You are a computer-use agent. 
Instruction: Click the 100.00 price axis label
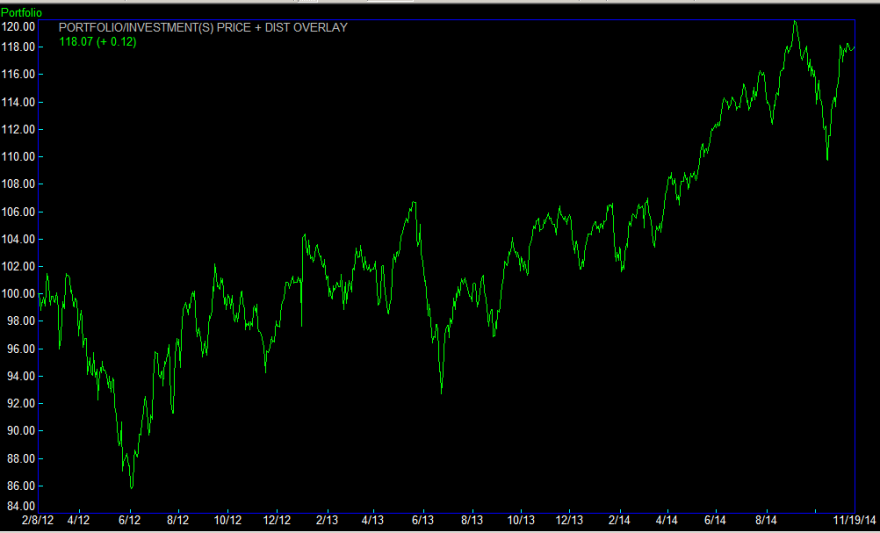pyautogui.click(x=18, y=294)
